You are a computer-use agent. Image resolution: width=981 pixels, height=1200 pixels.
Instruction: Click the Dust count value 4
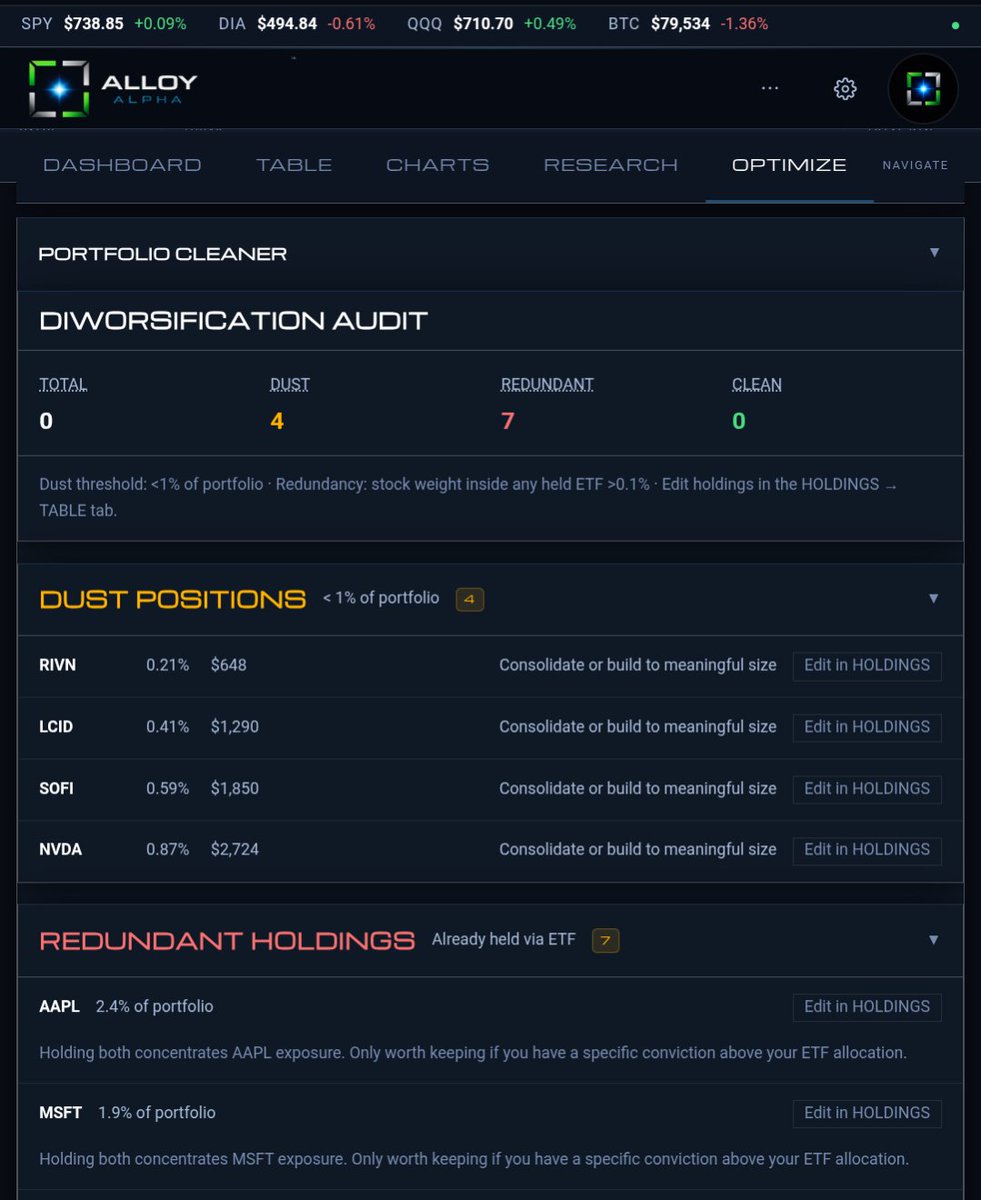click(277, 421)
